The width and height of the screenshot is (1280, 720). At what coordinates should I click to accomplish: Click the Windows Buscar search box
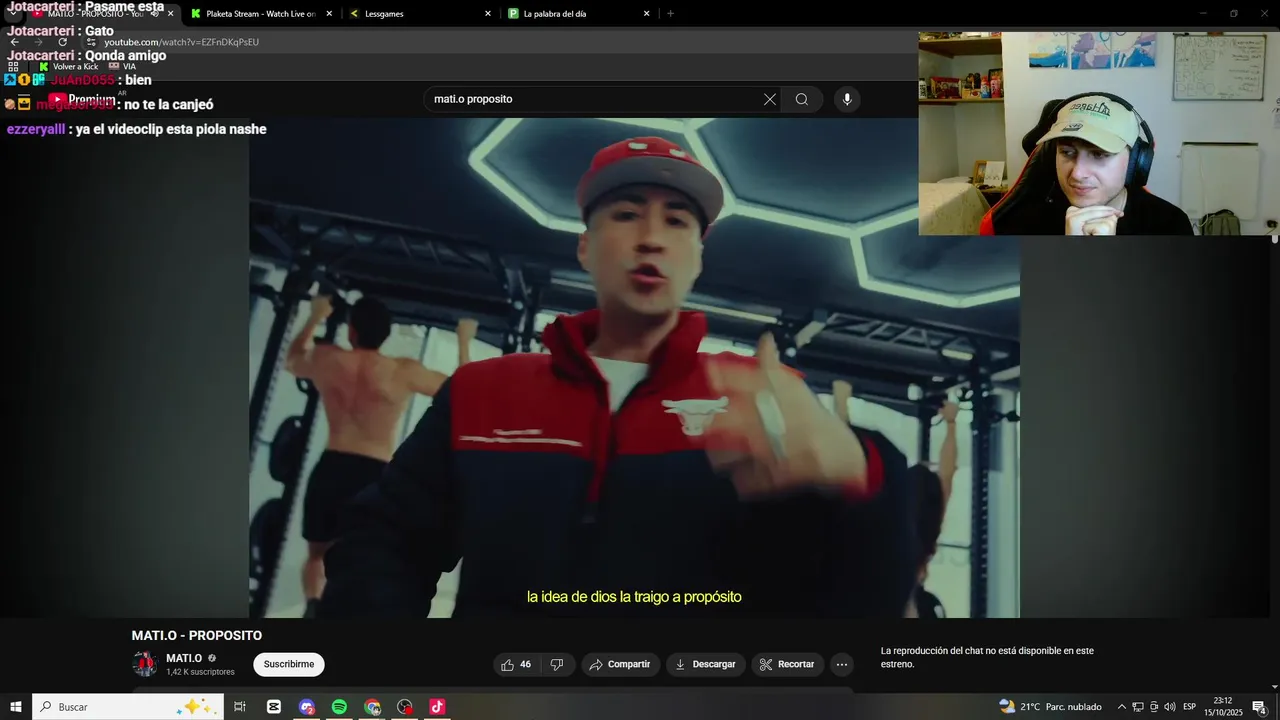pyautogui.click(x=127, y=707)
